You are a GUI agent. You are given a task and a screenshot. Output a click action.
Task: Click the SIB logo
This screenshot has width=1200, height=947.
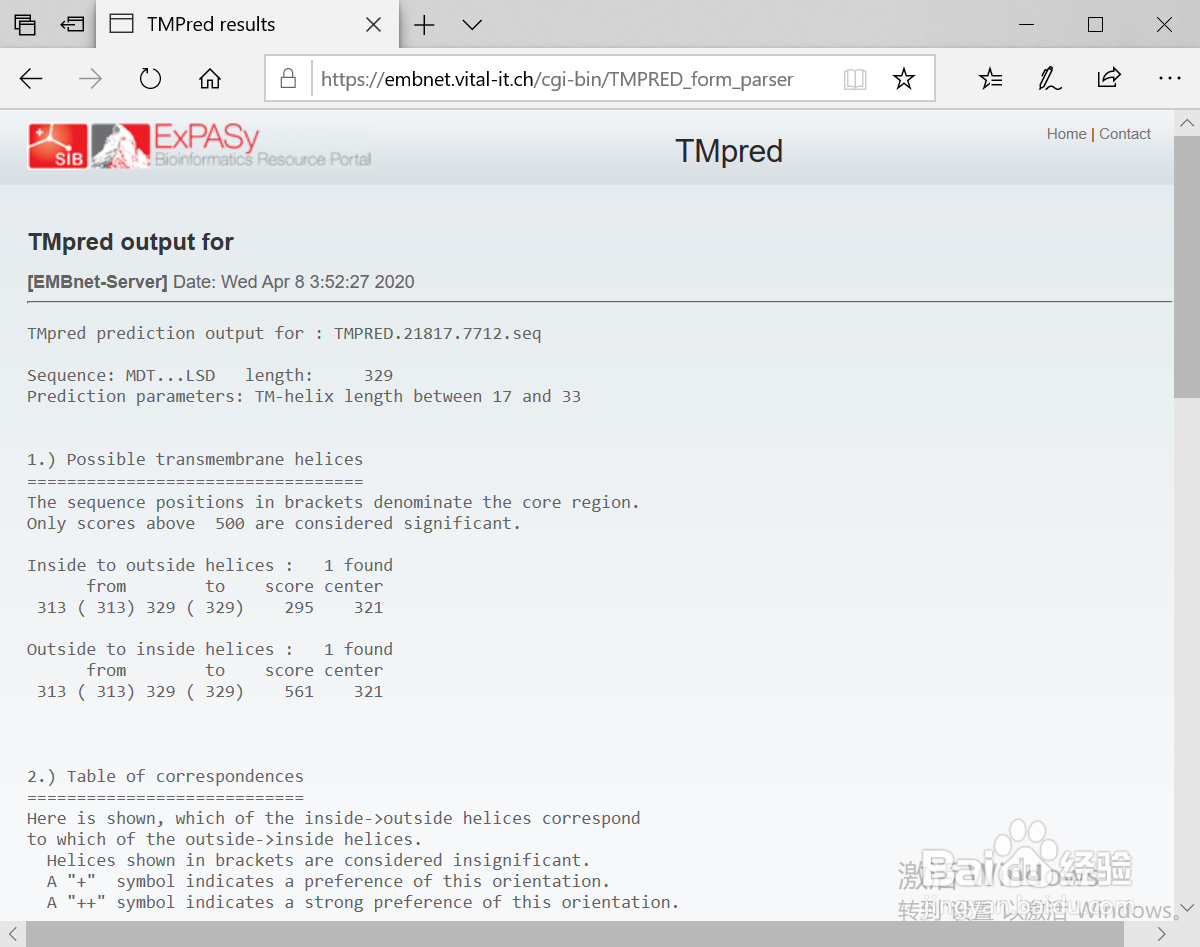[x=58, y=146]
